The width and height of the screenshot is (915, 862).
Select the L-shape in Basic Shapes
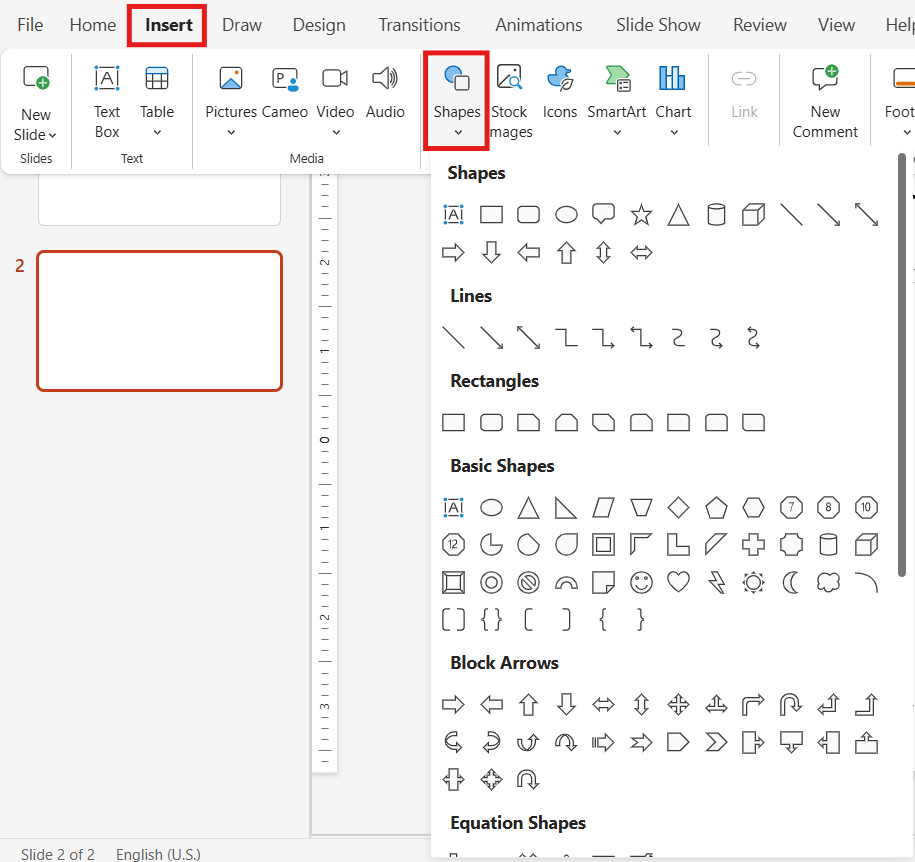click(x=678, y=545)
